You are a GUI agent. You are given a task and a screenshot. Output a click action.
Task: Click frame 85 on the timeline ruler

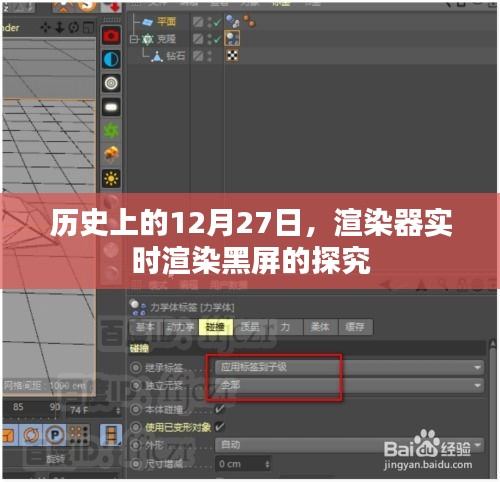tap(18, 407)
